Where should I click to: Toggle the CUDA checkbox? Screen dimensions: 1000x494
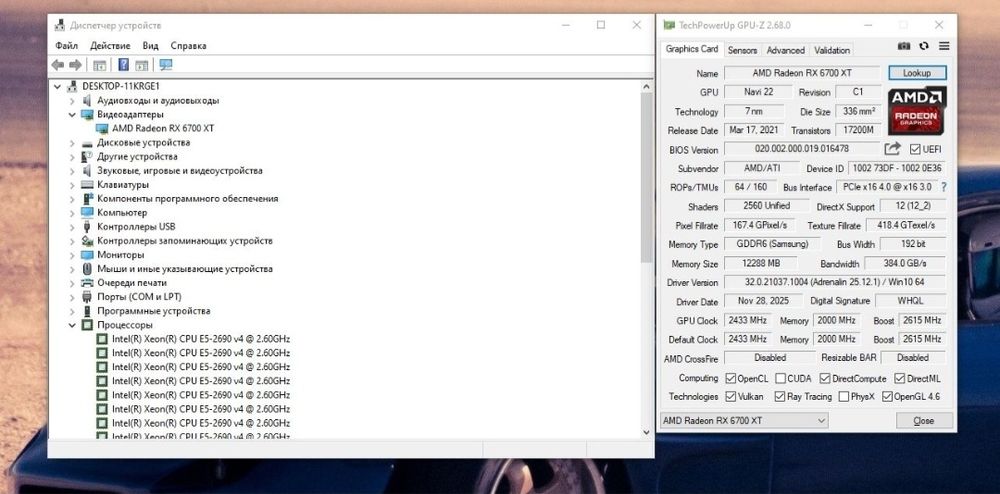pos(780,378)
